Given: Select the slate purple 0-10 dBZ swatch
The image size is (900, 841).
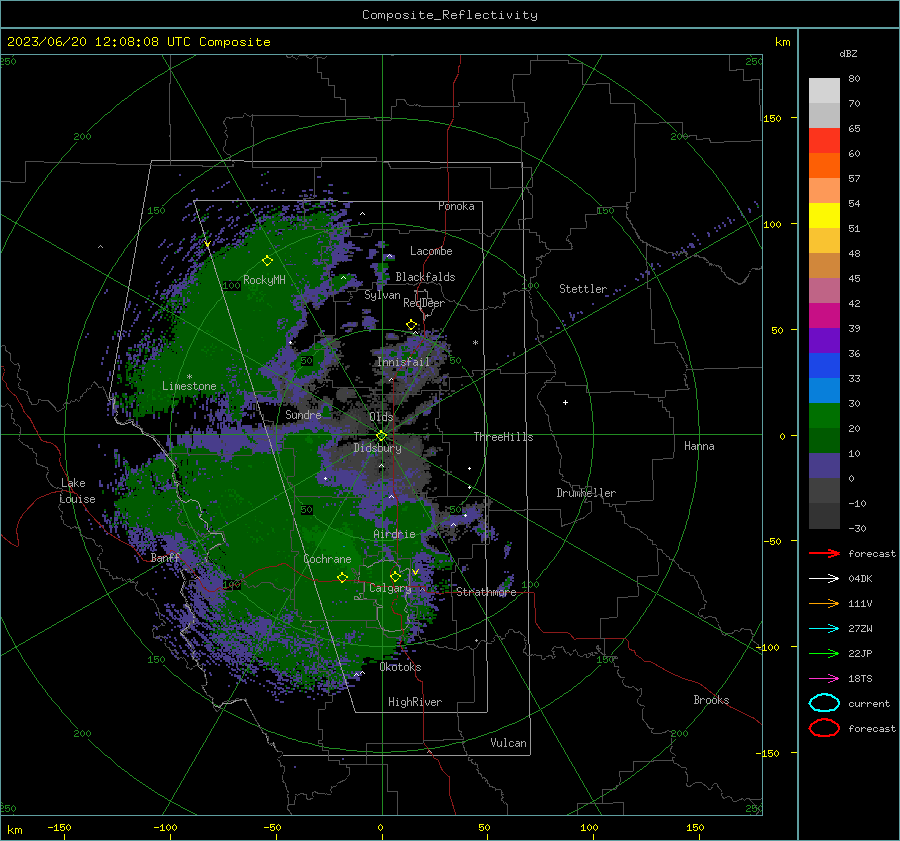Looking at the screenshot, I should tap(824, 466).
